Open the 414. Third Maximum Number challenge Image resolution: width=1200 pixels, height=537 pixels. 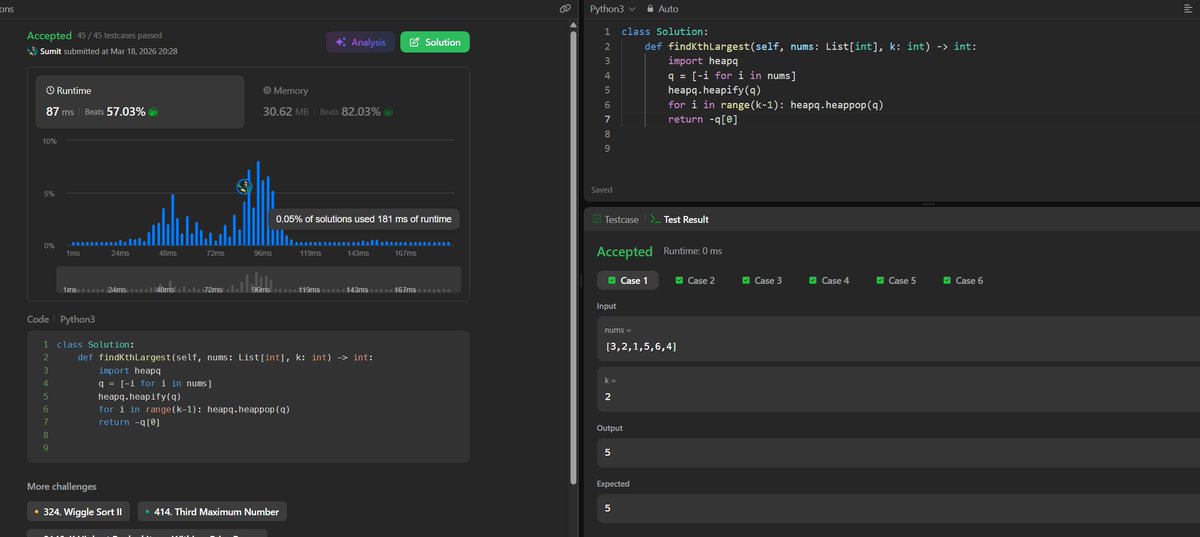tap(210, 511)
